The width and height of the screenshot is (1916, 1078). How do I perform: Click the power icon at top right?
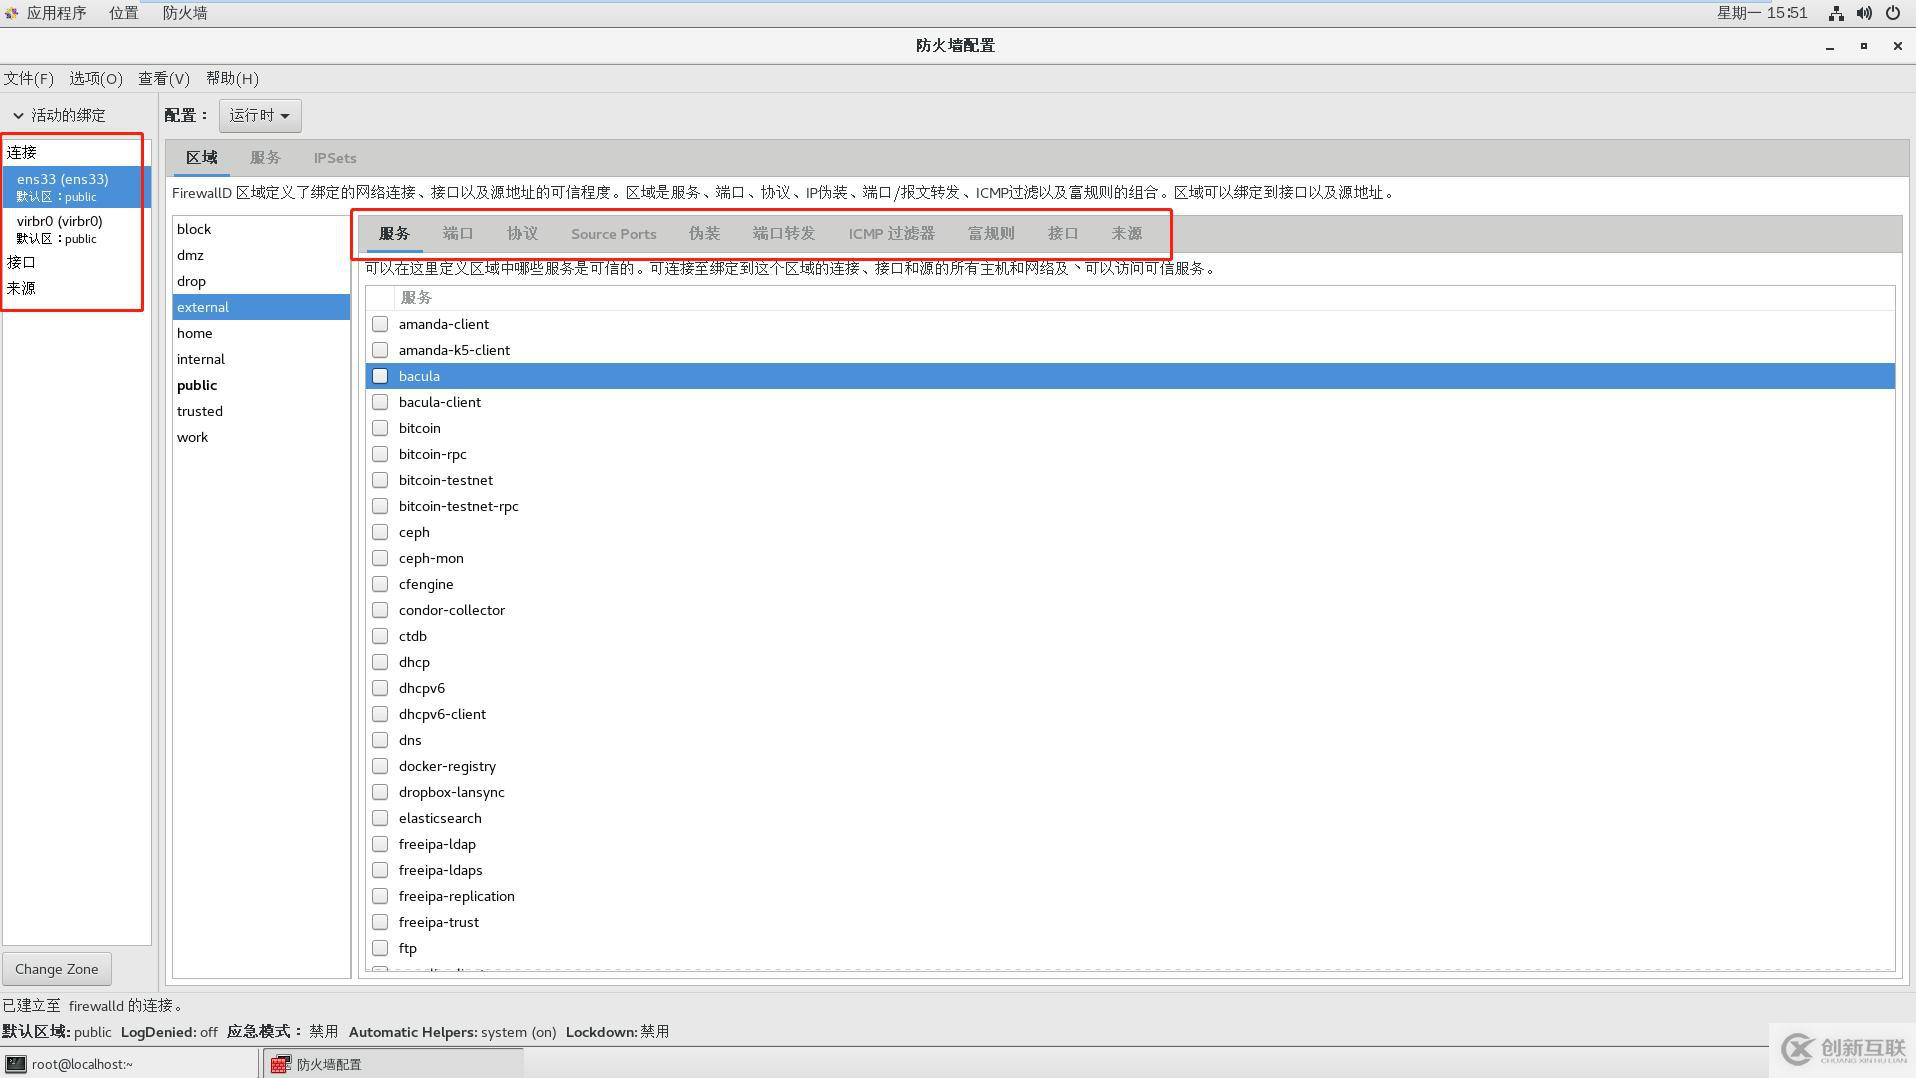pos(1893,13)
